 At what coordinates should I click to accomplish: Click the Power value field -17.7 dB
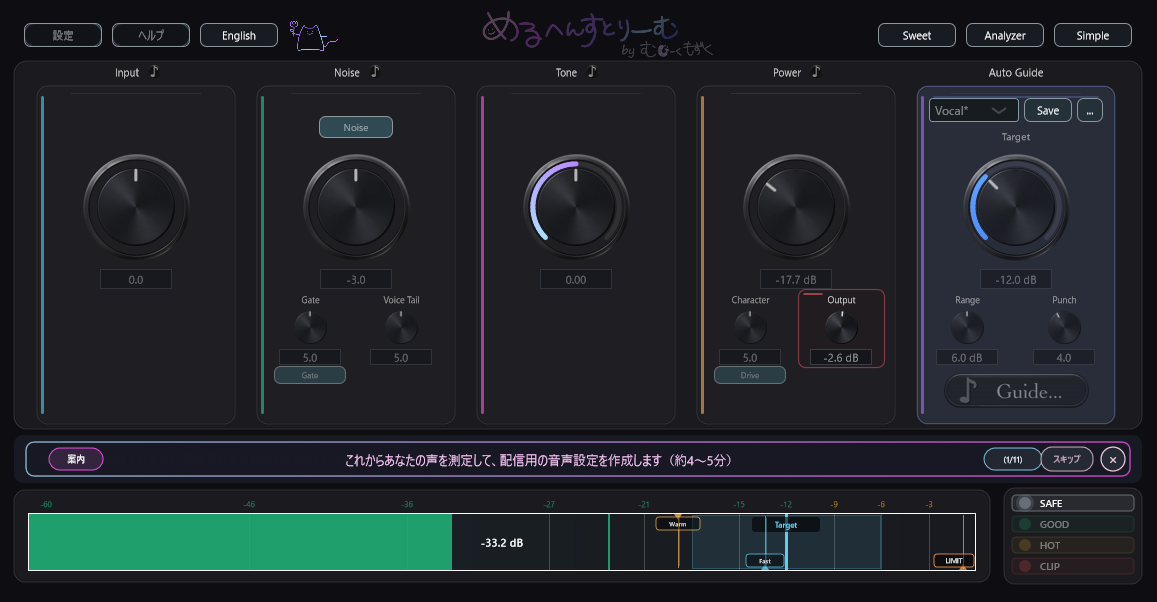[x=795, y=280]
